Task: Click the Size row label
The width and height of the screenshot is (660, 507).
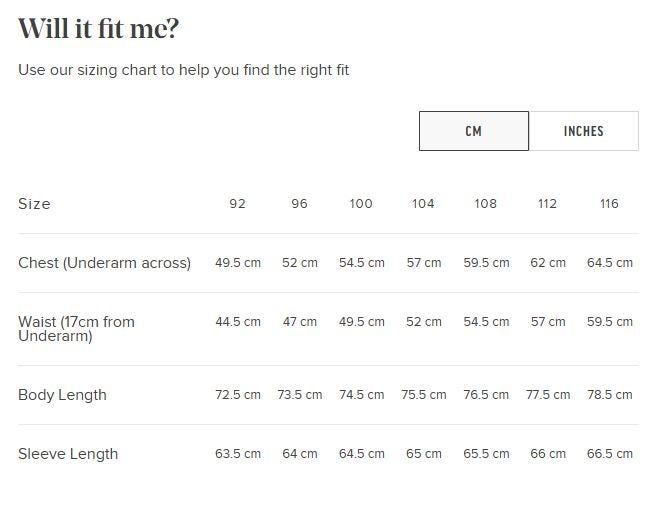Action: [34, 204]
